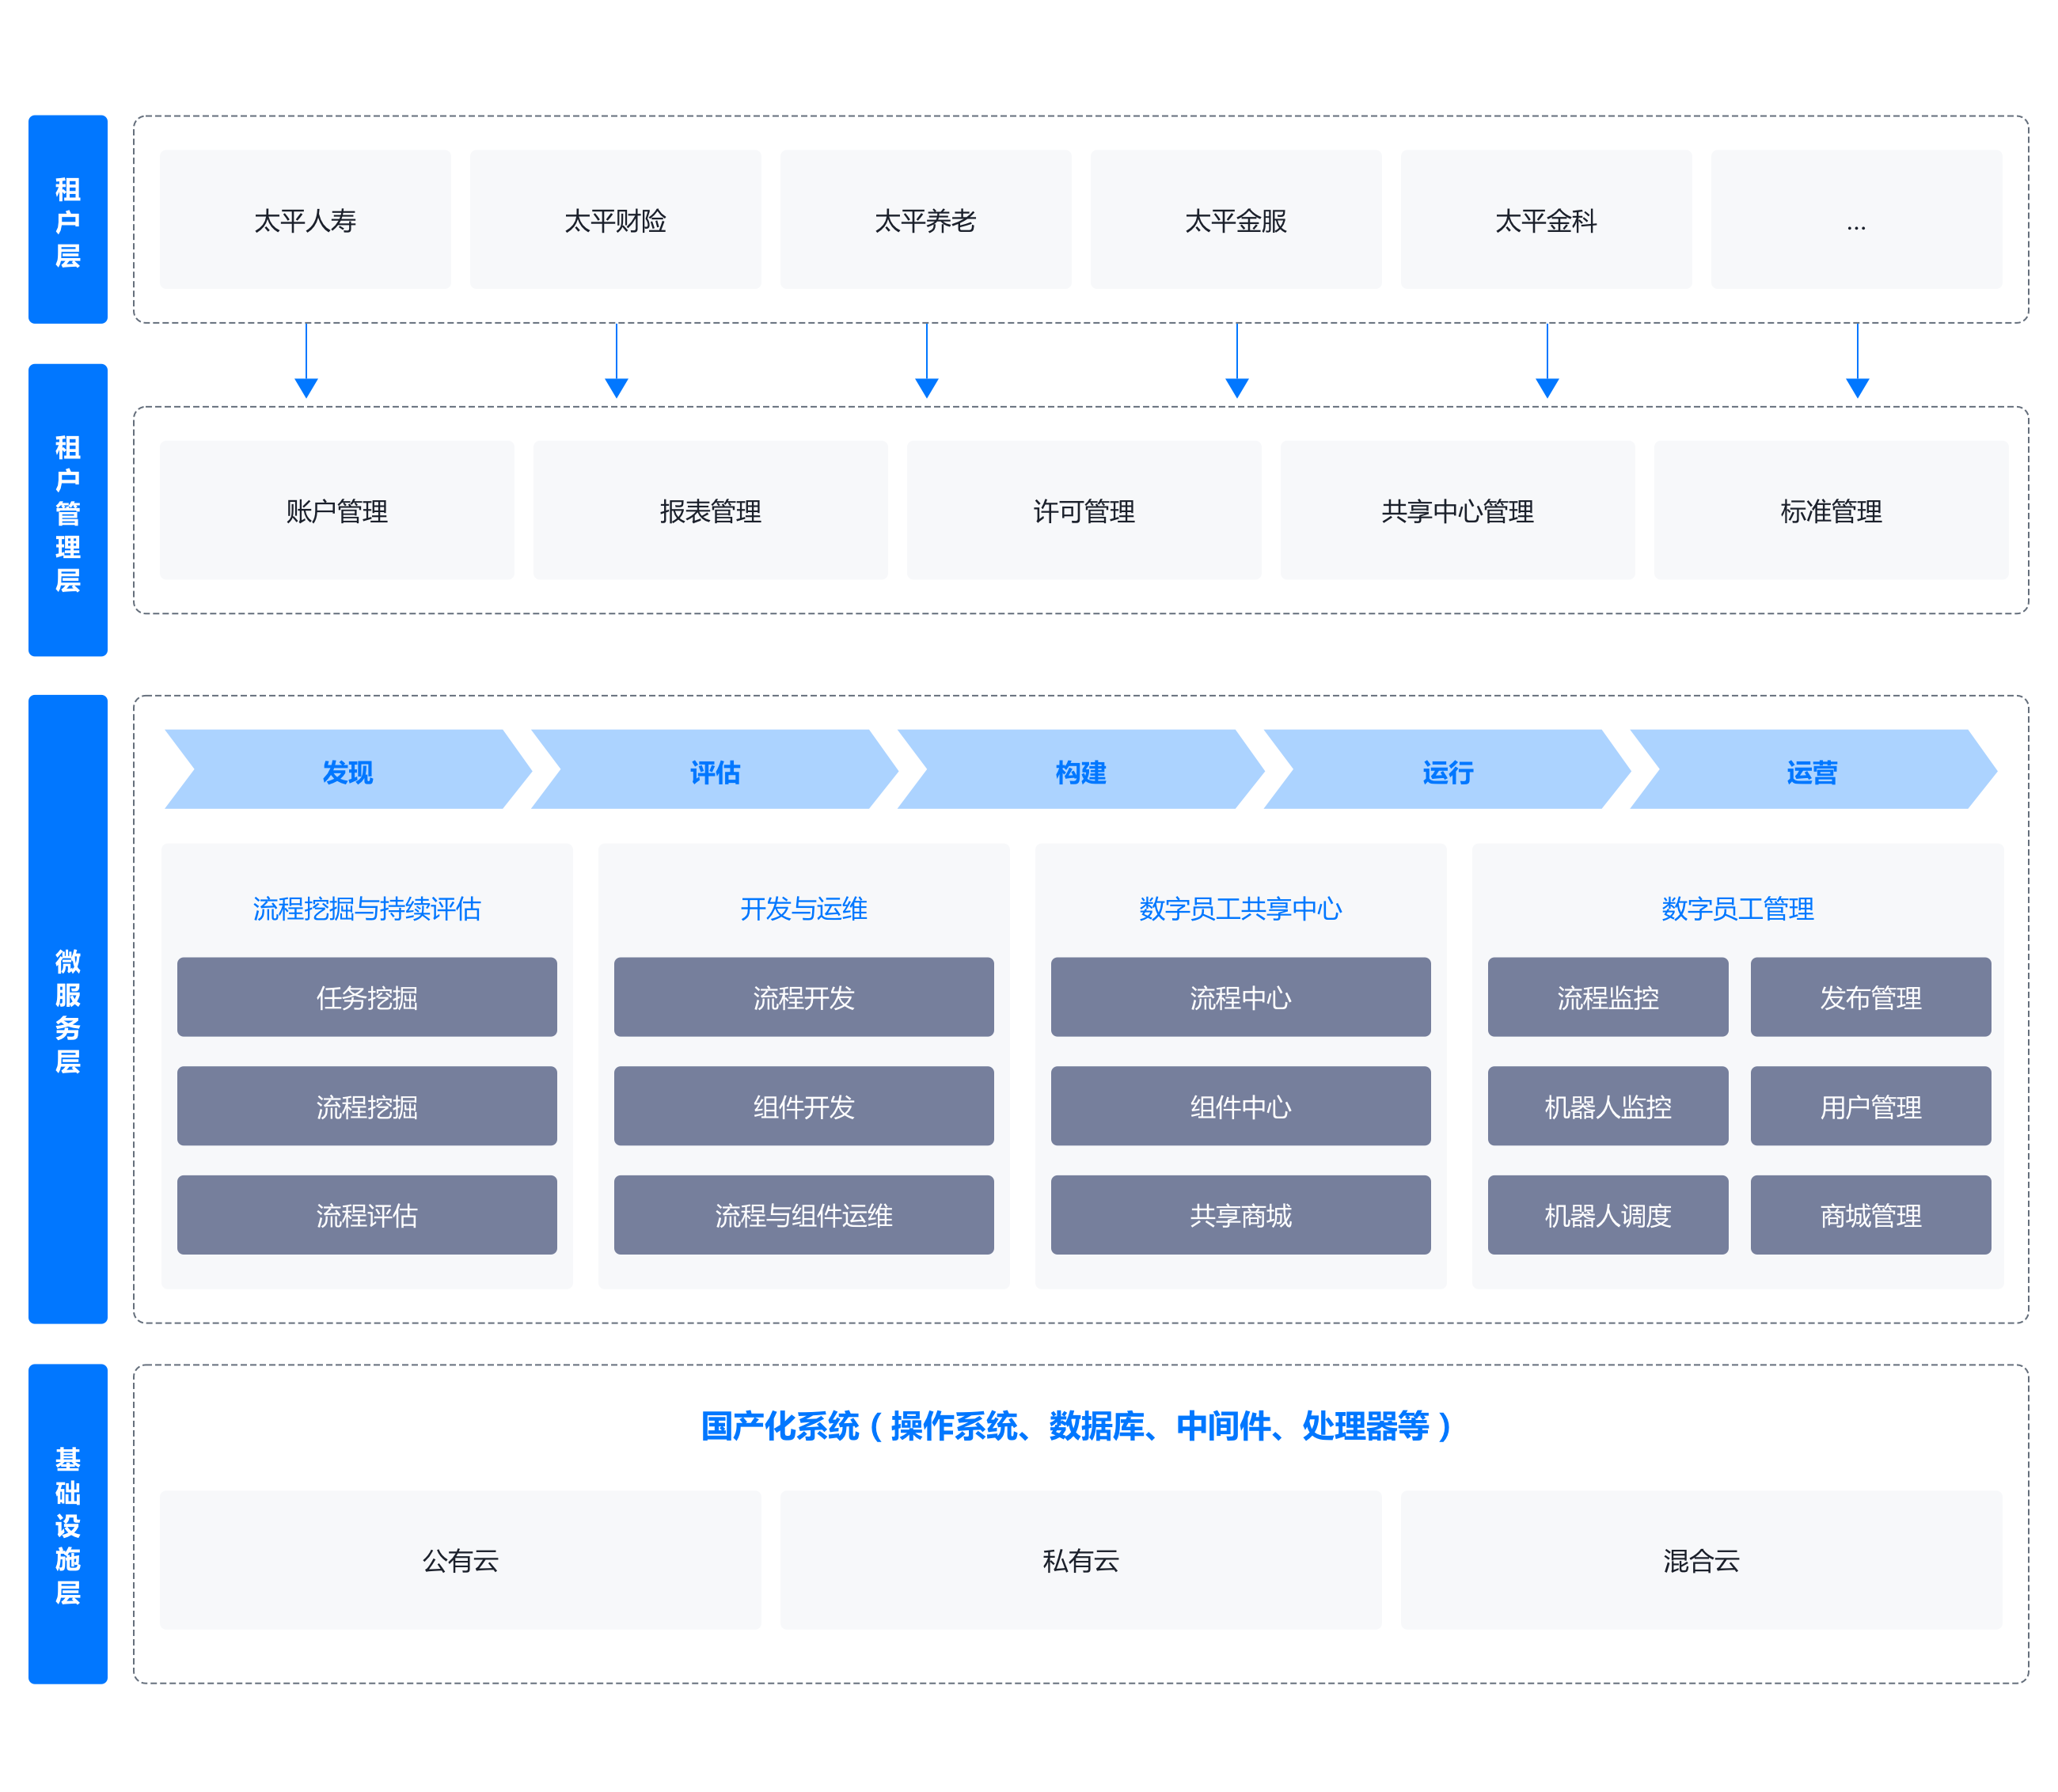Select the 标准管理 box
The image size is (2058, 1792).
point(1831,510)
